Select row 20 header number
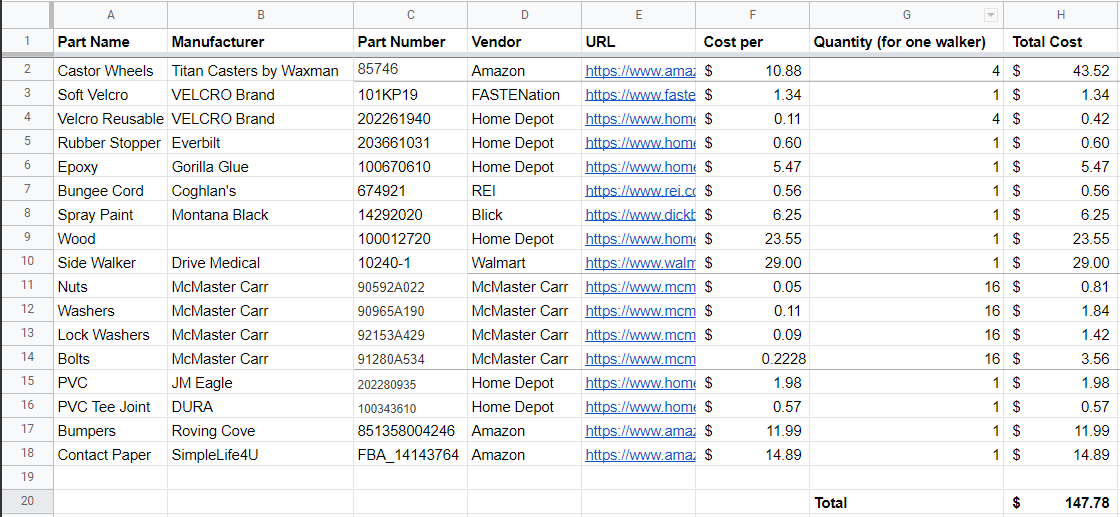Viewport: 1120px width, 517px height. (26, 503)
